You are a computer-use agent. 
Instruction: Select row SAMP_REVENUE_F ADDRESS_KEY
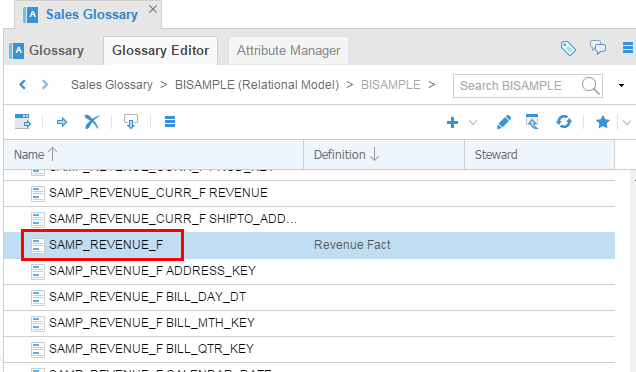(309, 271)
